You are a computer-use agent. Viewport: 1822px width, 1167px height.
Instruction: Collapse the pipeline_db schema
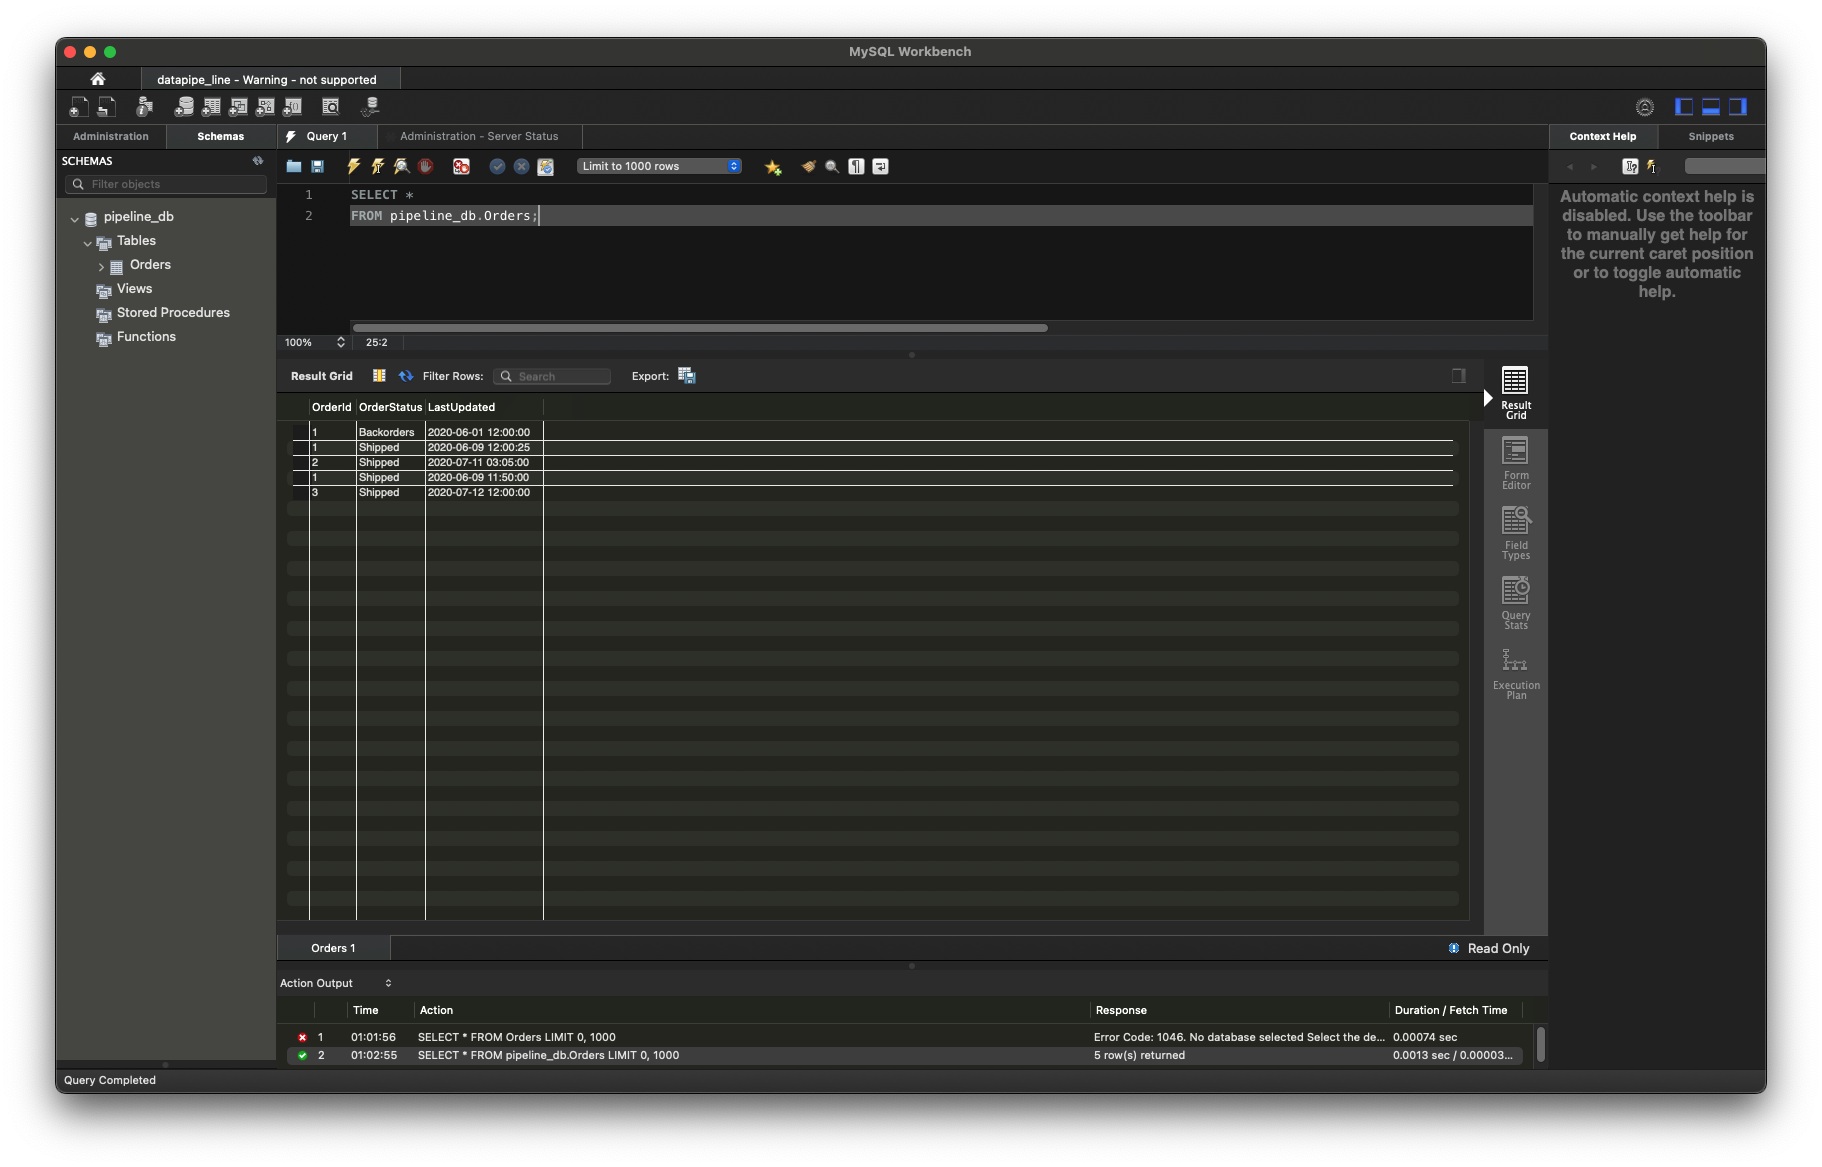pyautogui.click(x=74, y=218)
